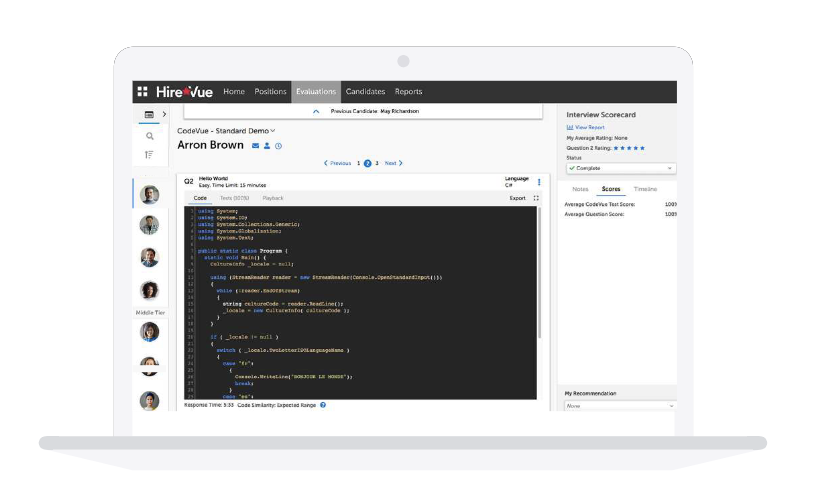This screenshot has height=502, width=826.
Task: Click the sort order icon in sidebar
Action: pos(150,155)
